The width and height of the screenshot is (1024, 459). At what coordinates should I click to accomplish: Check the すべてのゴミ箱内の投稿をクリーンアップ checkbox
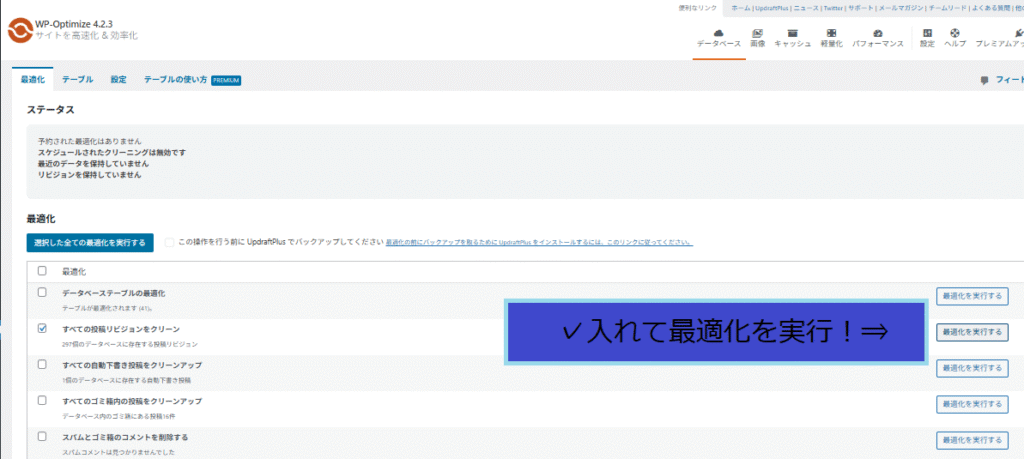pos(42,400)
